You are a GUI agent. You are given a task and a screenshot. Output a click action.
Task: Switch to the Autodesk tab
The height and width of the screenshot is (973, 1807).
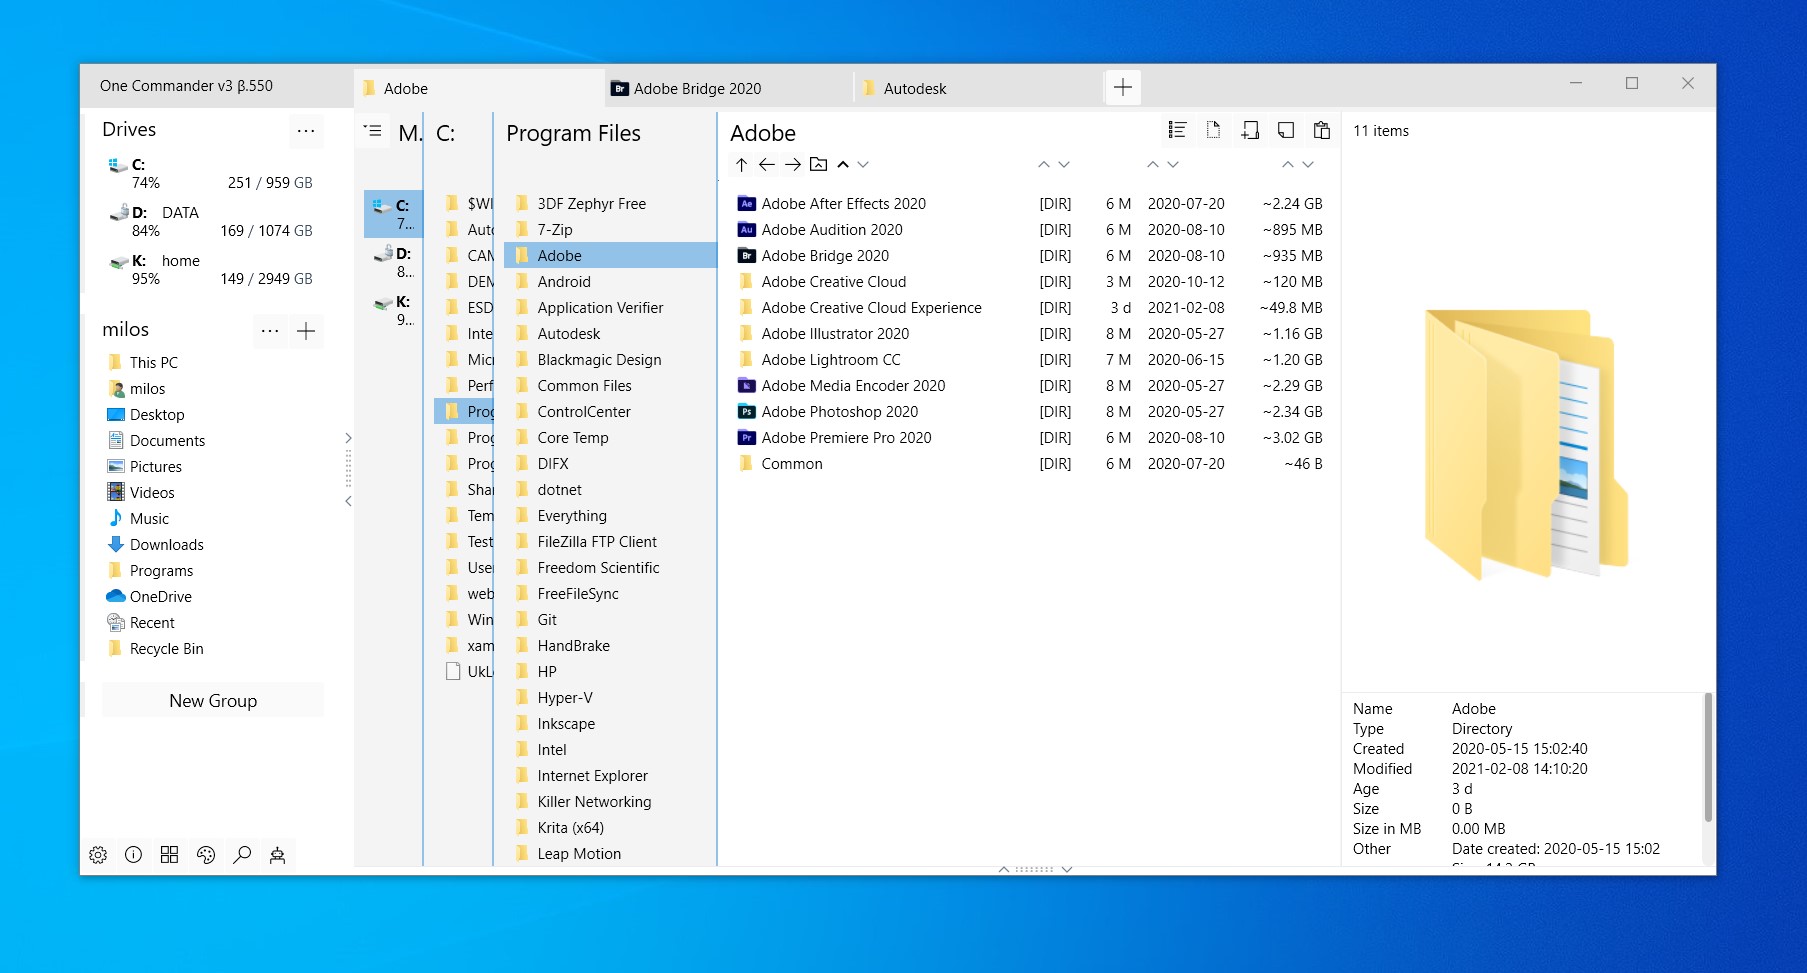coord(978,88)
